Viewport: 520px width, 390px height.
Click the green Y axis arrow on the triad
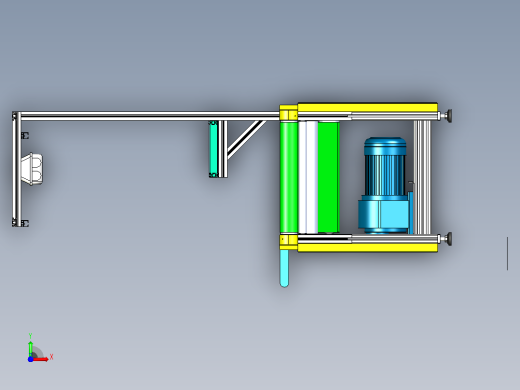(x=31, y=348)
